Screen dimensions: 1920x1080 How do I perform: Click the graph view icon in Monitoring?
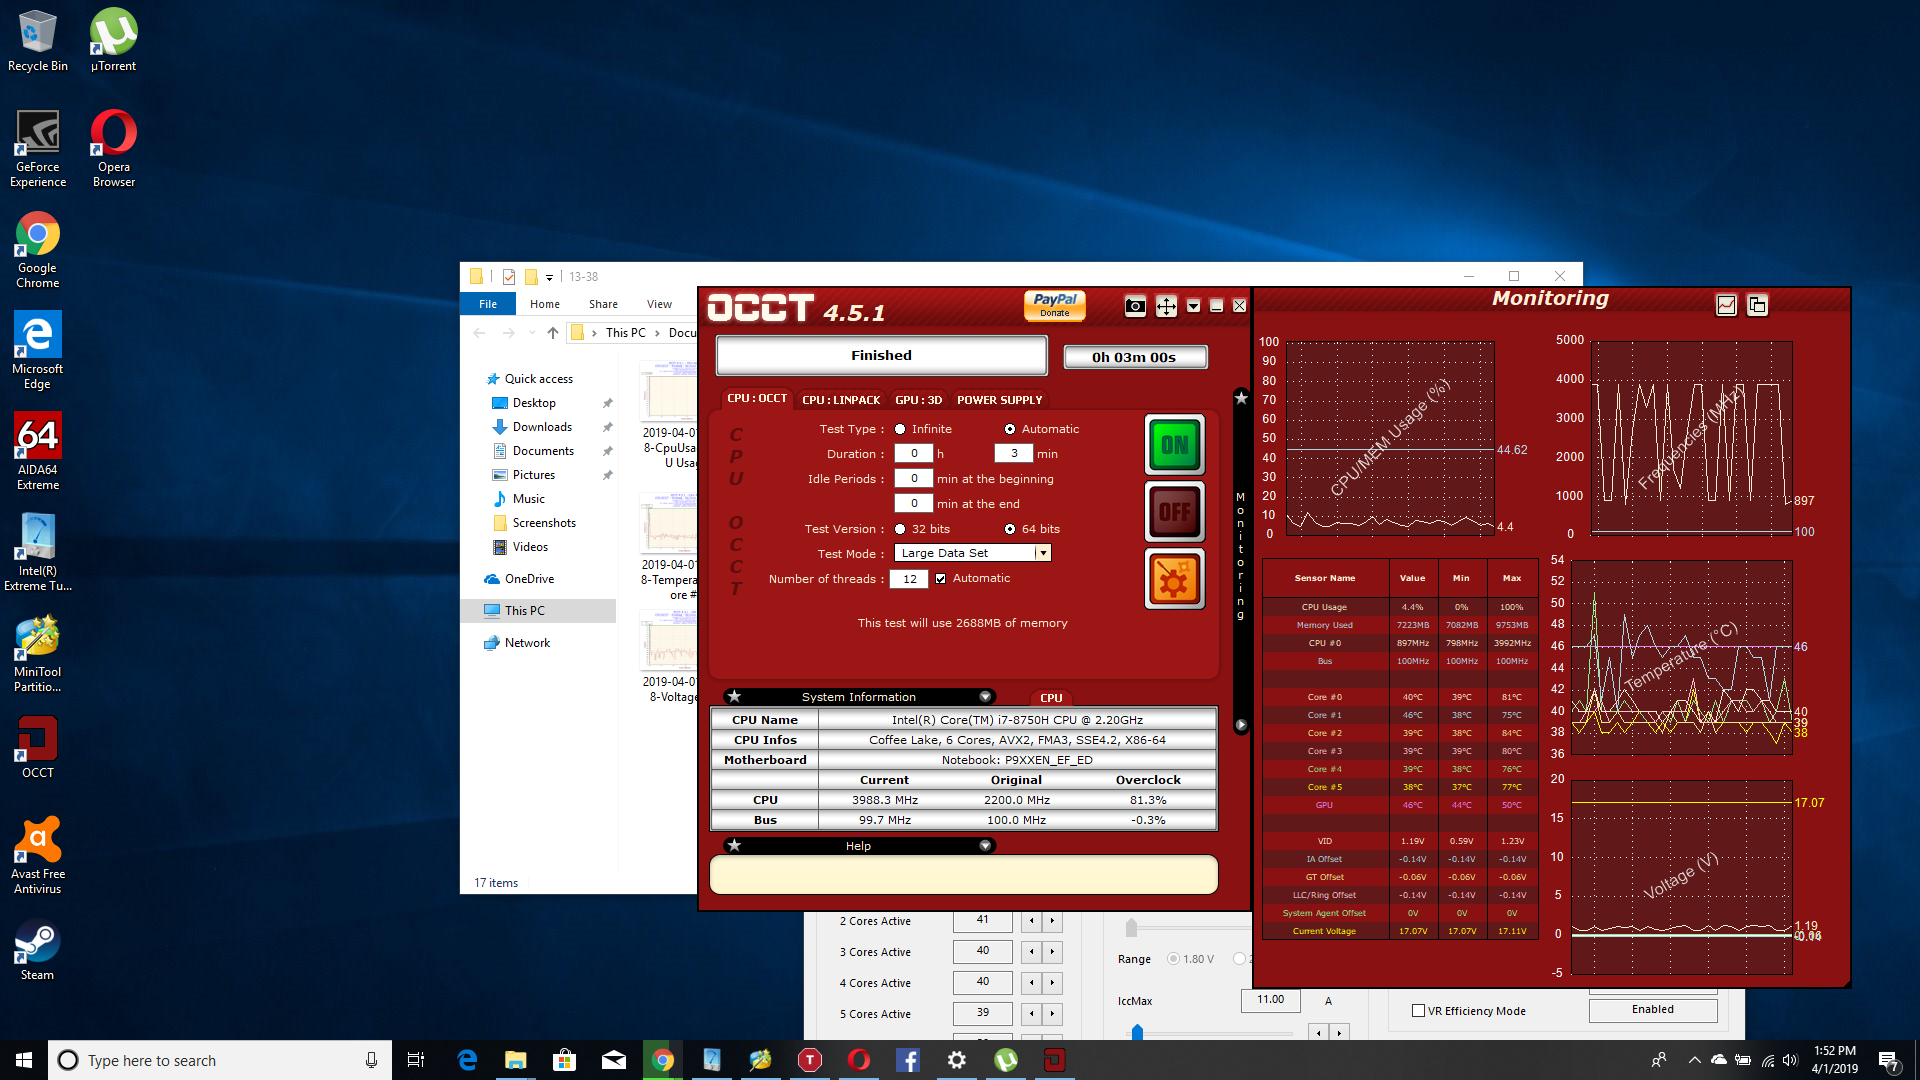(1726, 305)
